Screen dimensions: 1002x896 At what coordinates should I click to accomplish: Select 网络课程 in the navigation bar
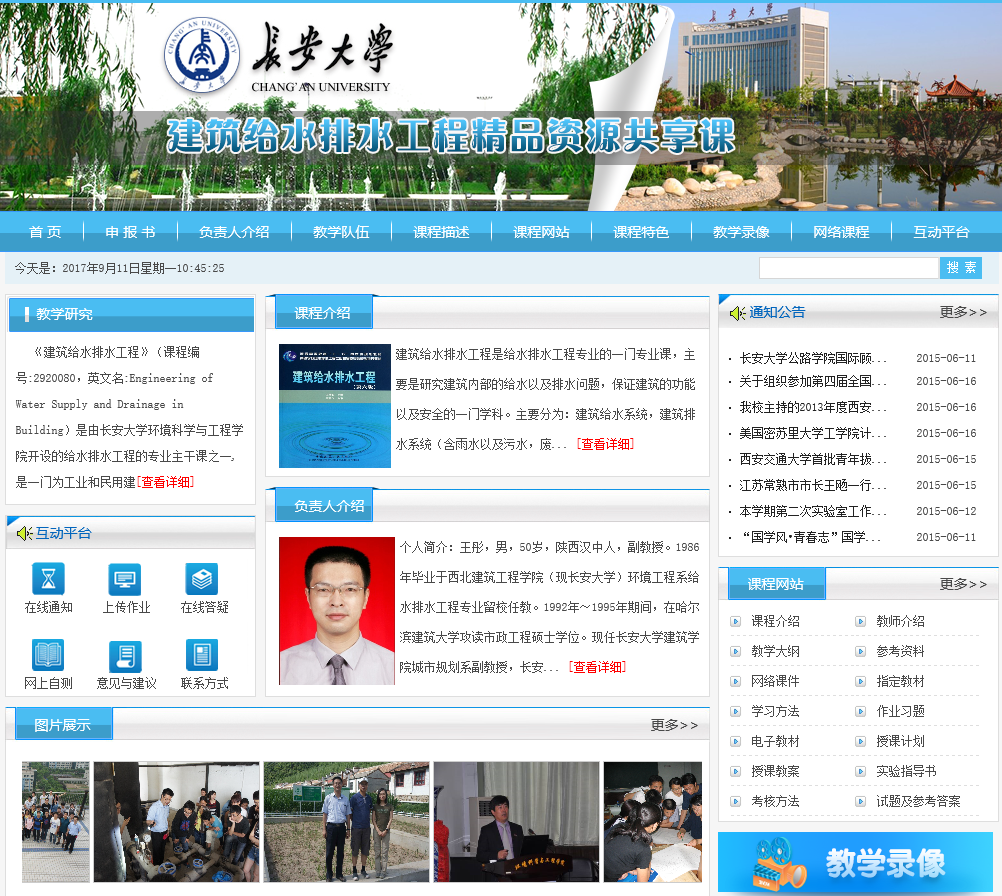[841, 232]
